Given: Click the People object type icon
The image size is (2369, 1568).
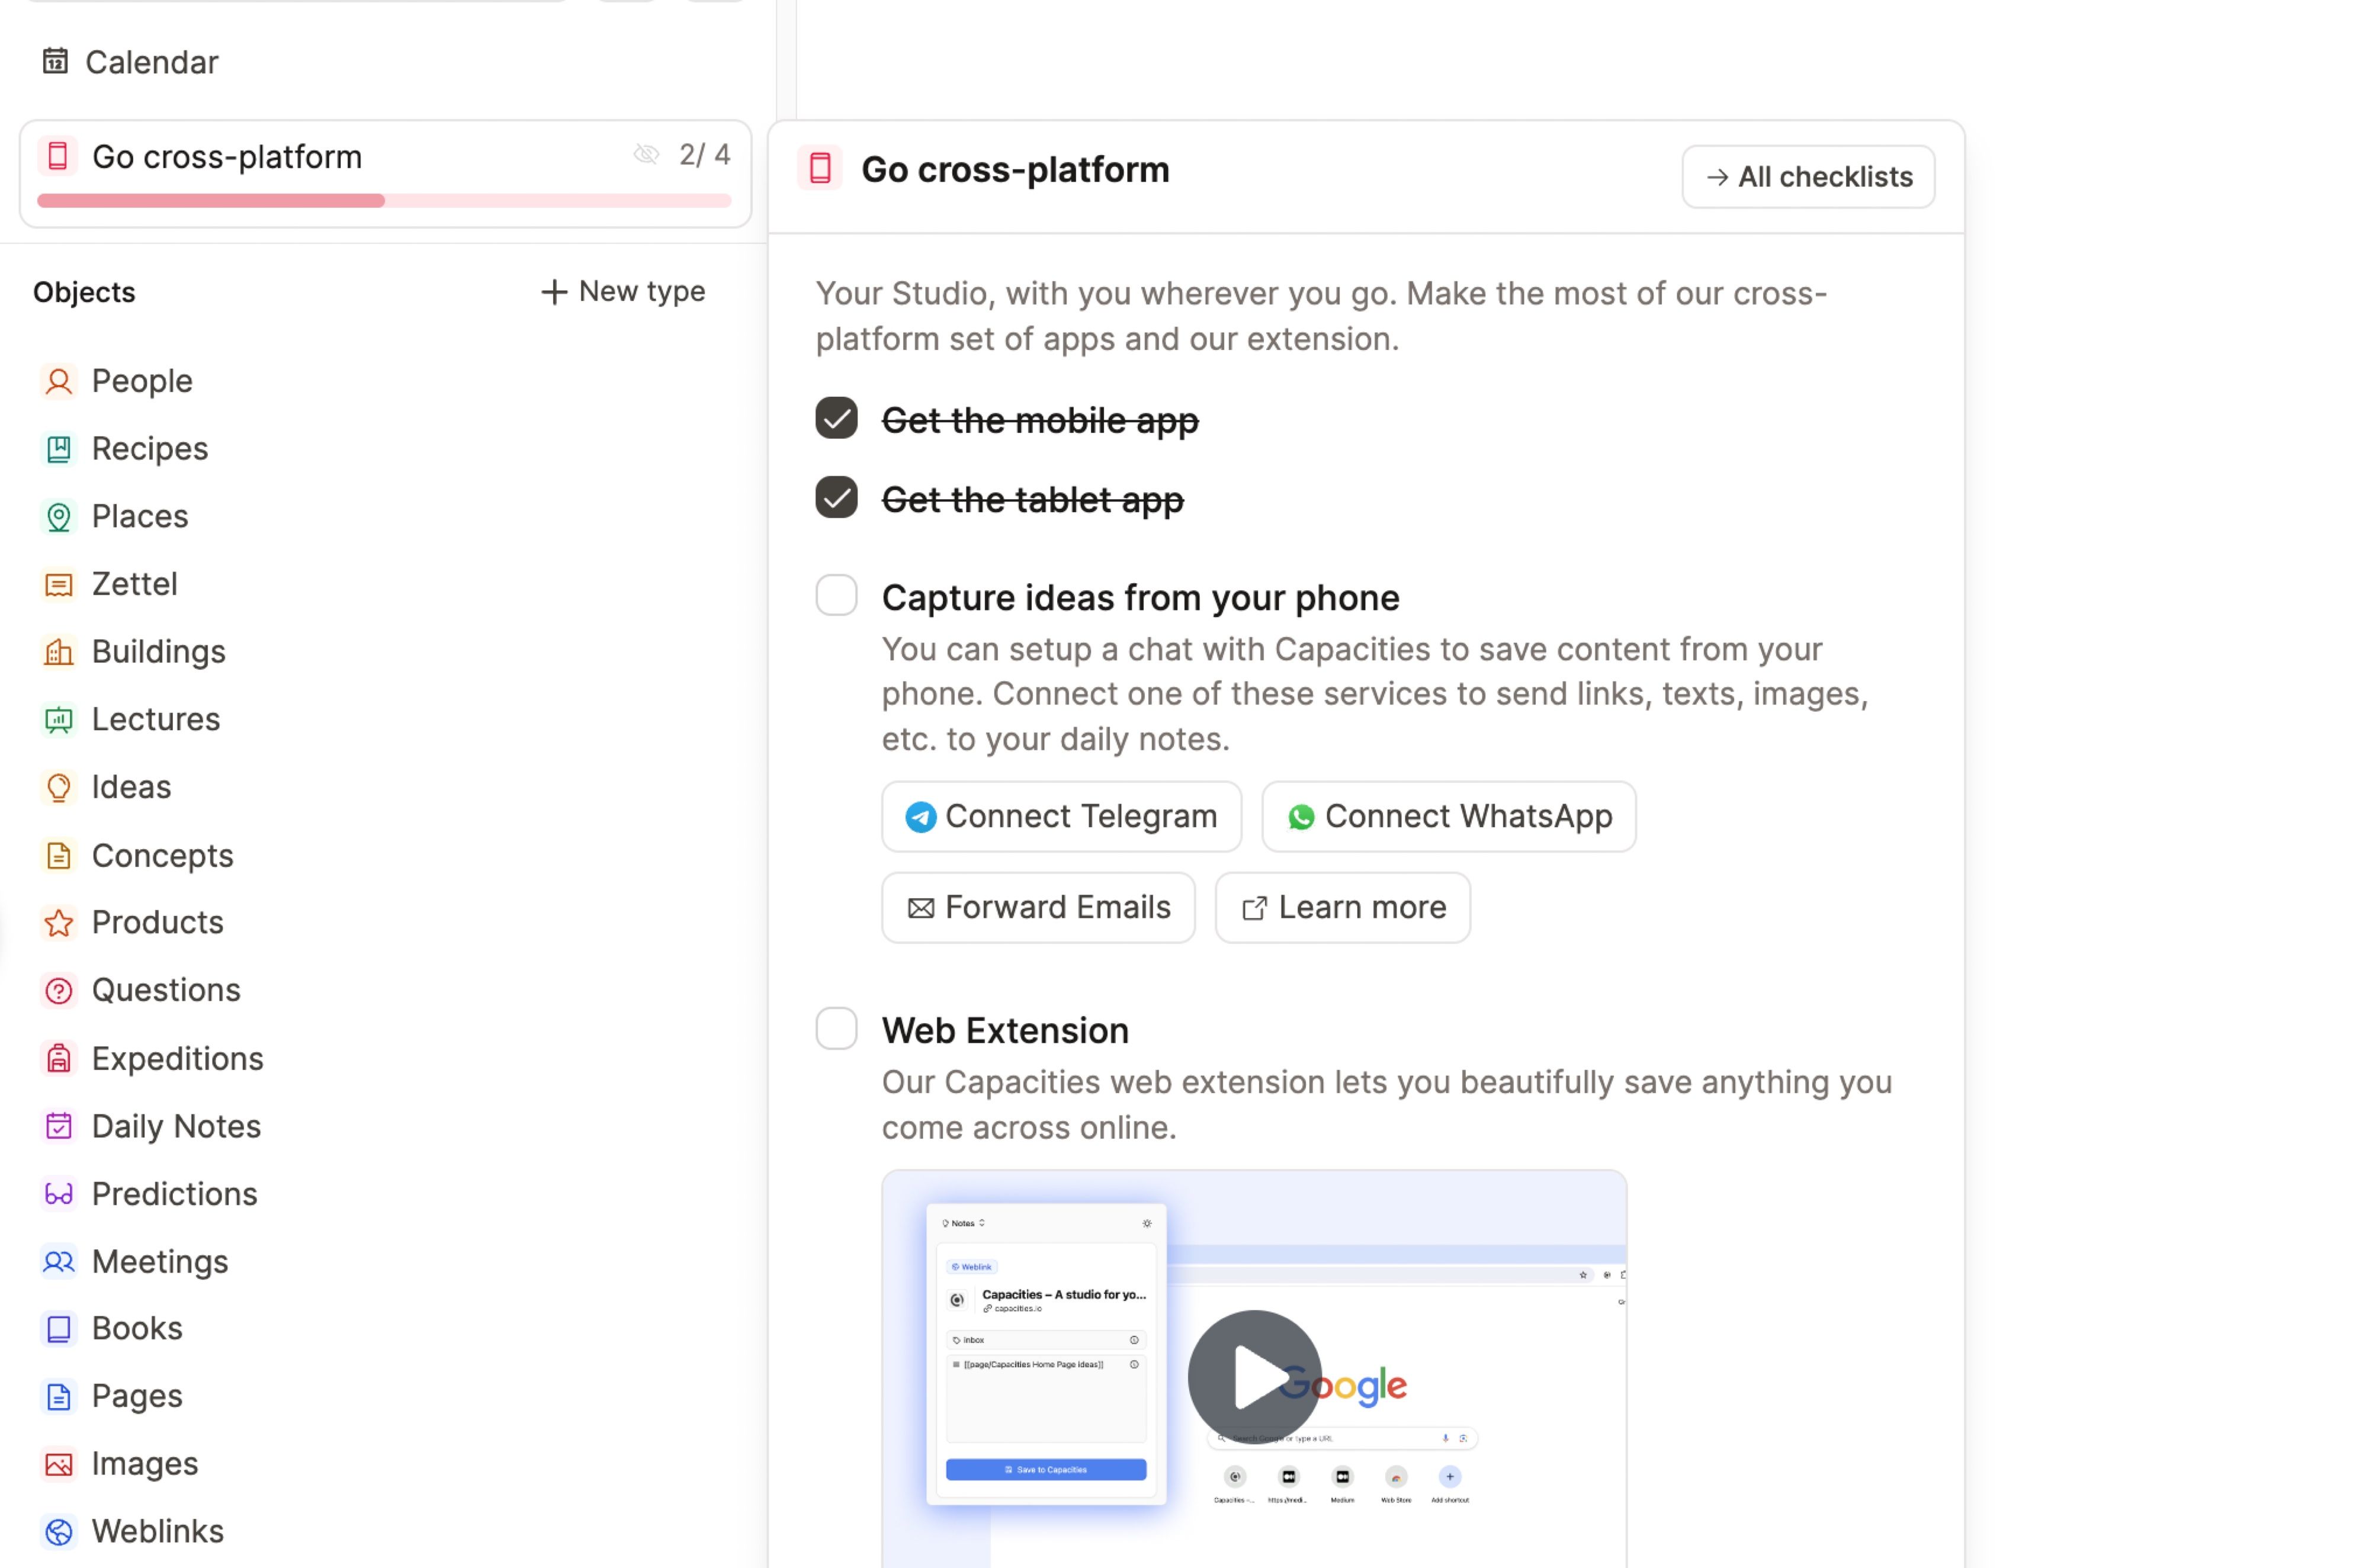Looking at the screenshot, I should click(58, 381).
